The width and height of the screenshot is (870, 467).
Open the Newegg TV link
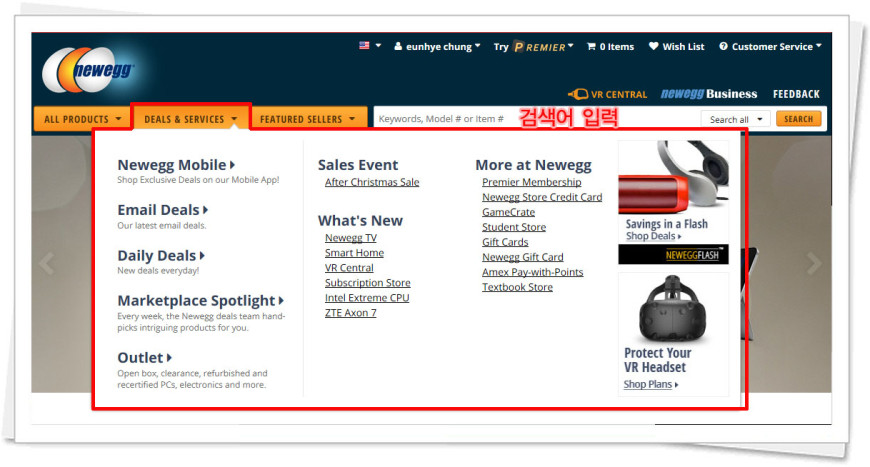(351, 237)
